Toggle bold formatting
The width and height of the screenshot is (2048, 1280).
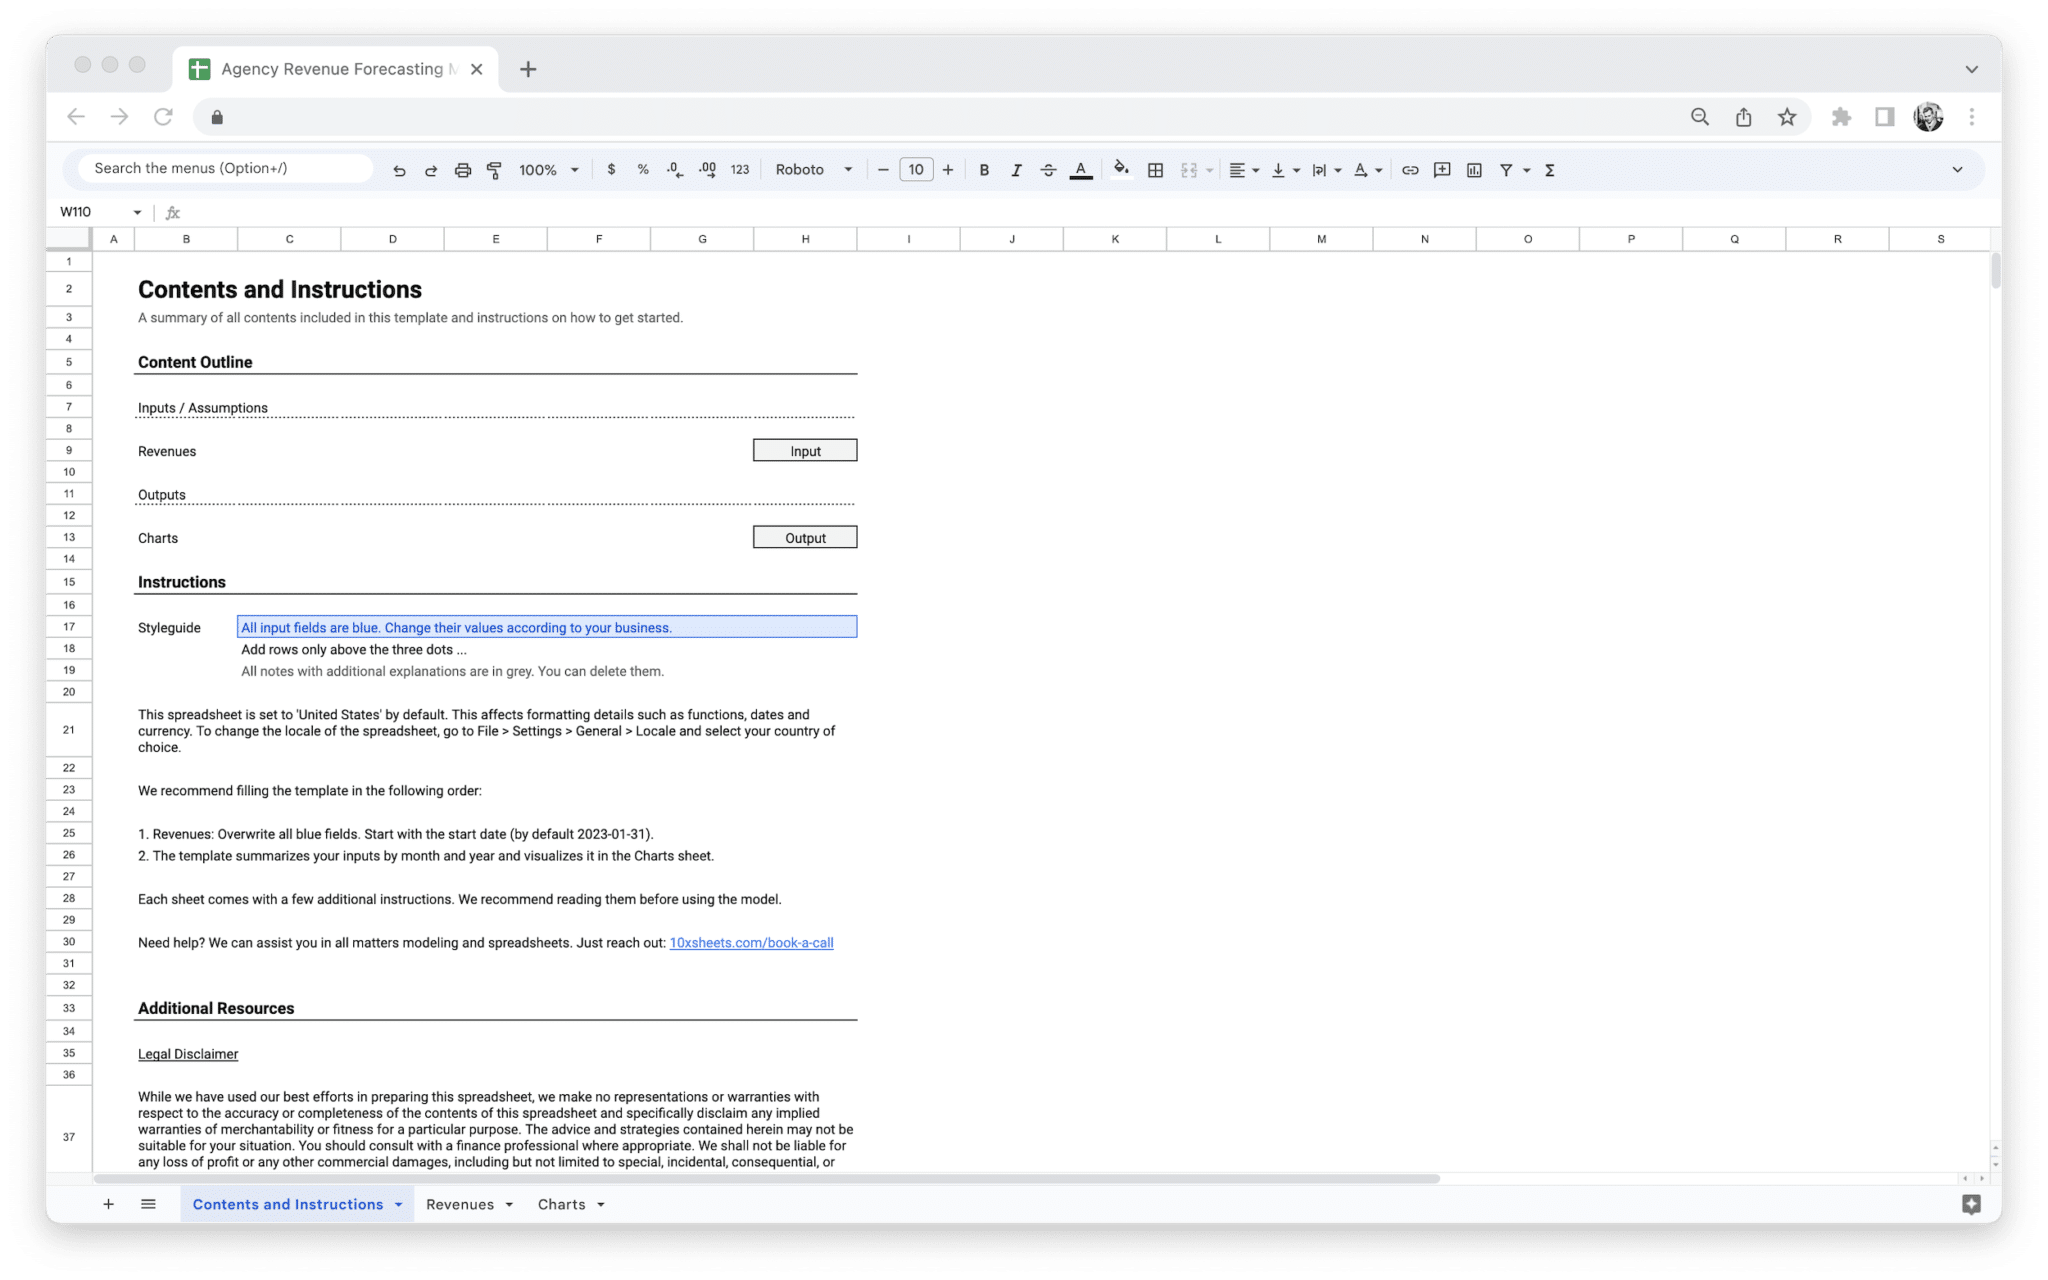[x=984, y=170]
